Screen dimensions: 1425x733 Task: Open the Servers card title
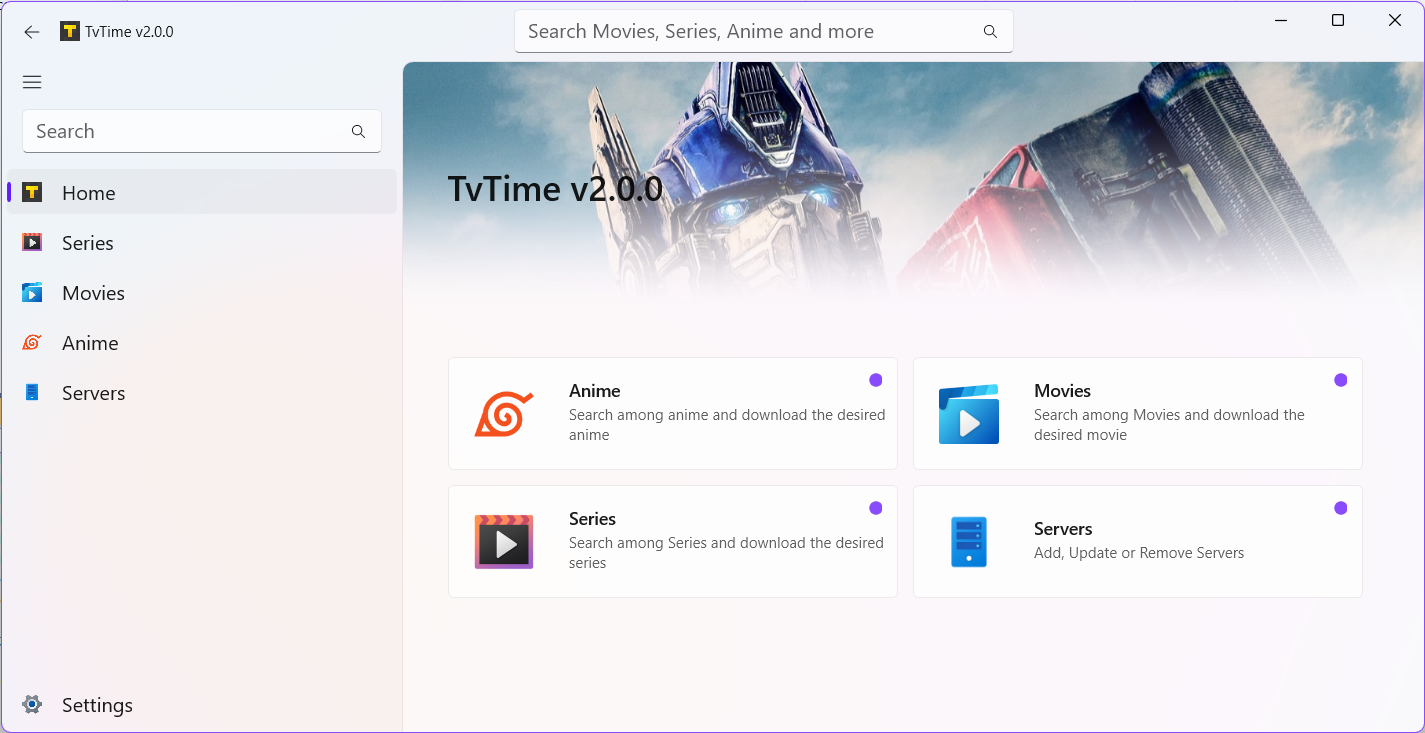[1063, 529]
